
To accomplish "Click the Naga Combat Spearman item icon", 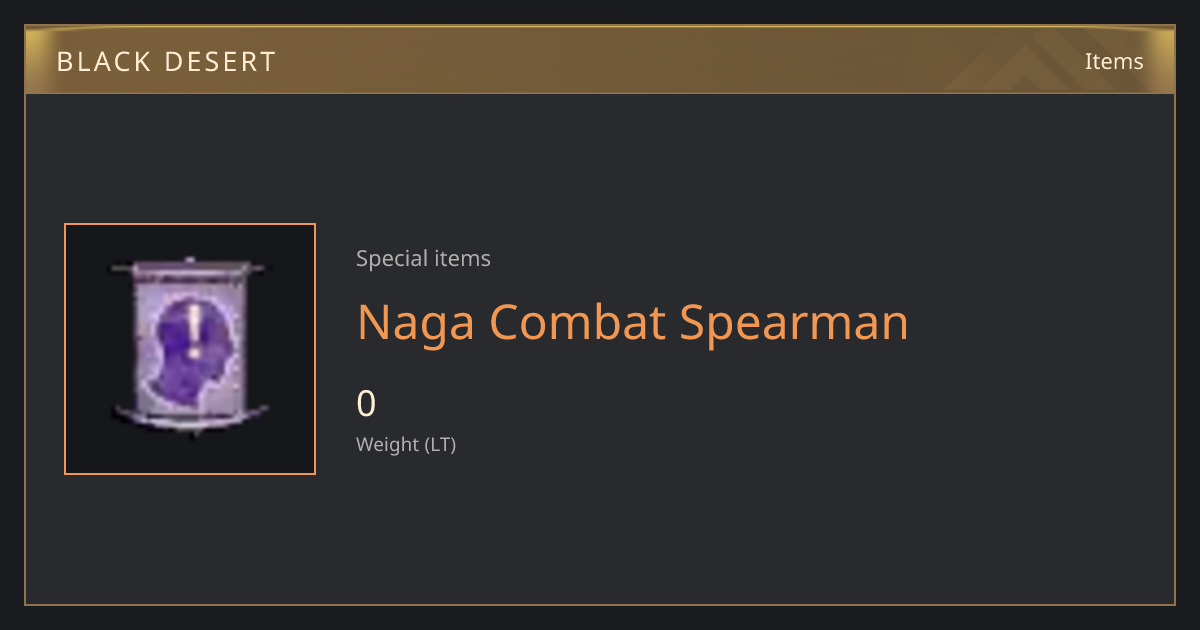I will [190, 349].
